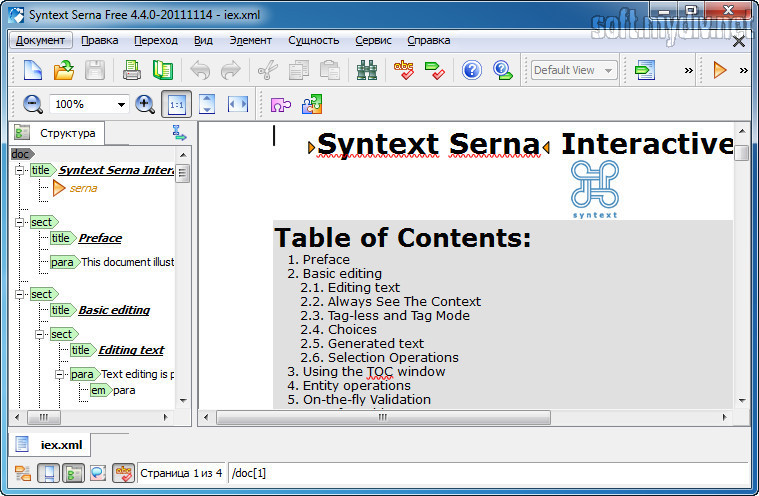Viewport: 759px width, 496px height.
Task: Click the orange play arrow in the toolbar
Action: 720,70
